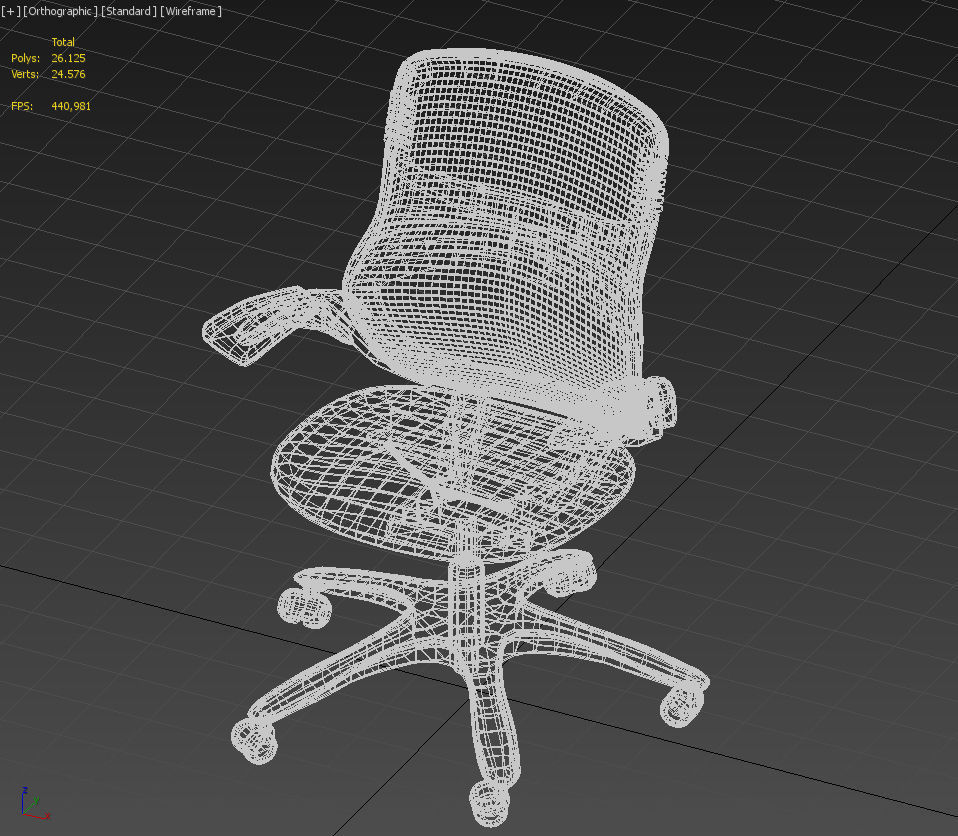Open the Orthographic view label menu
This screenshot has width=958, height=836.
coord(60,11)
